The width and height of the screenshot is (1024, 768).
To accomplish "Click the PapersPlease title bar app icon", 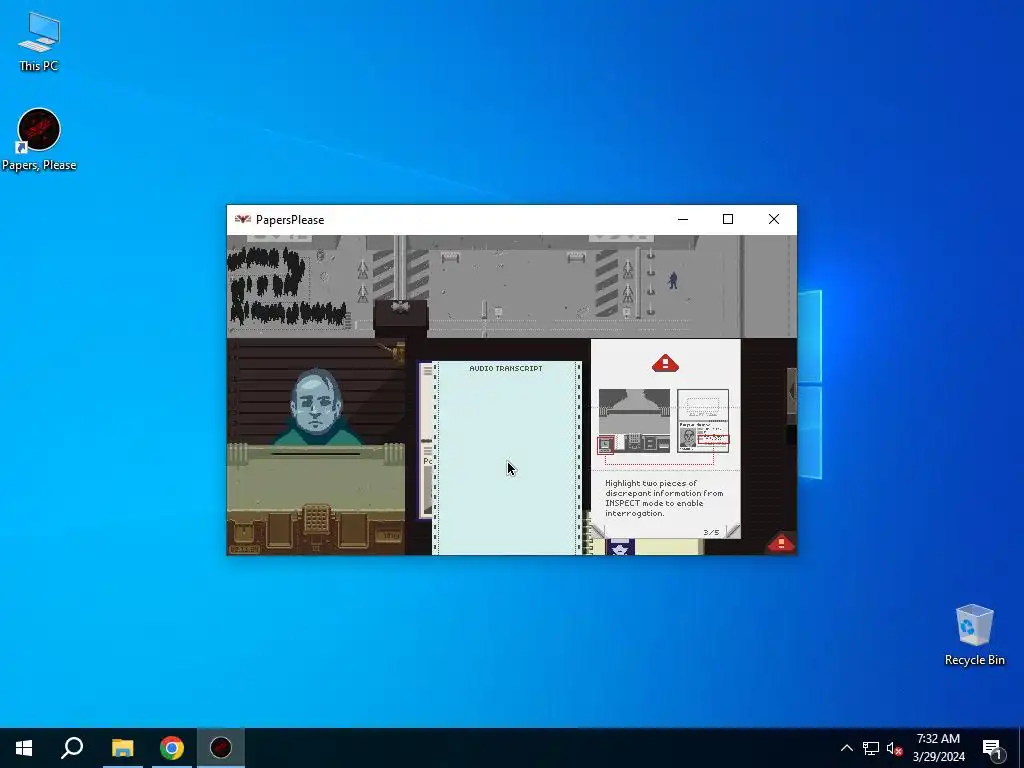I will click(242, 219).
